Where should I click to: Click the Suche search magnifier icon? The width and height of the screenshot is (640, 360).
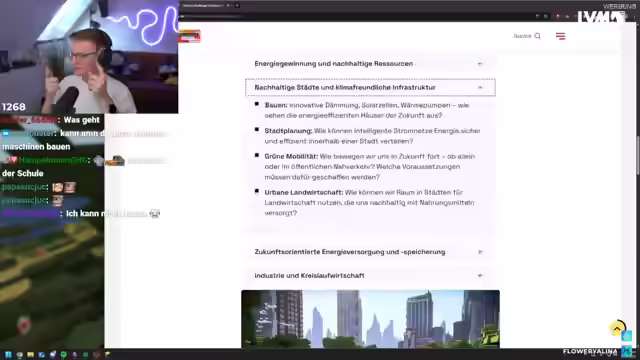[x=538, y=36]
